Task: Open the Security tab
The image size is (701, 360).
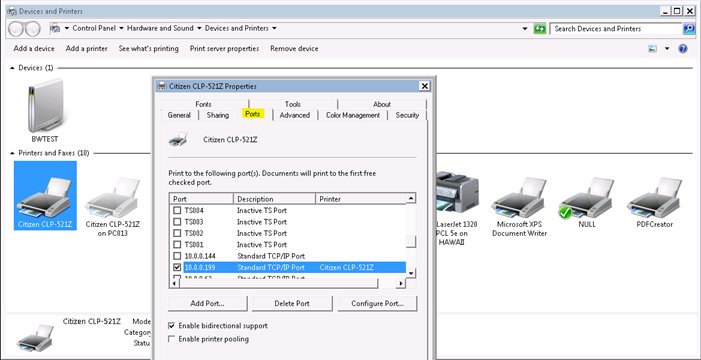Action: click(x=407, y=115)
